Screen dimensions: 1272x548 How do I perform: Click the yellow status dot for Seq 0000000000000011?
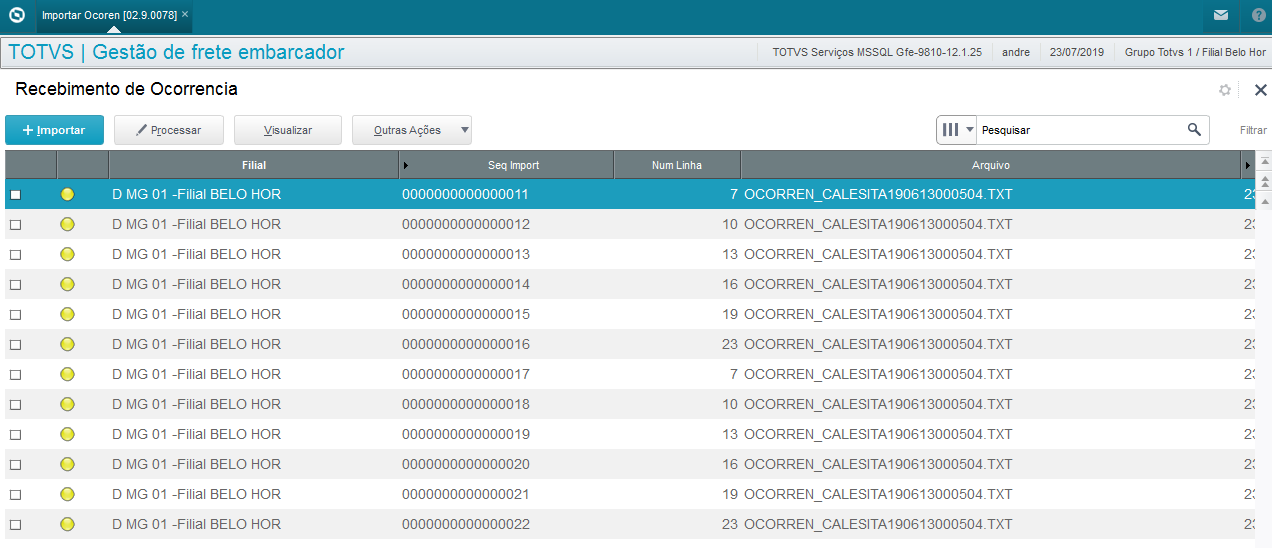67,194
